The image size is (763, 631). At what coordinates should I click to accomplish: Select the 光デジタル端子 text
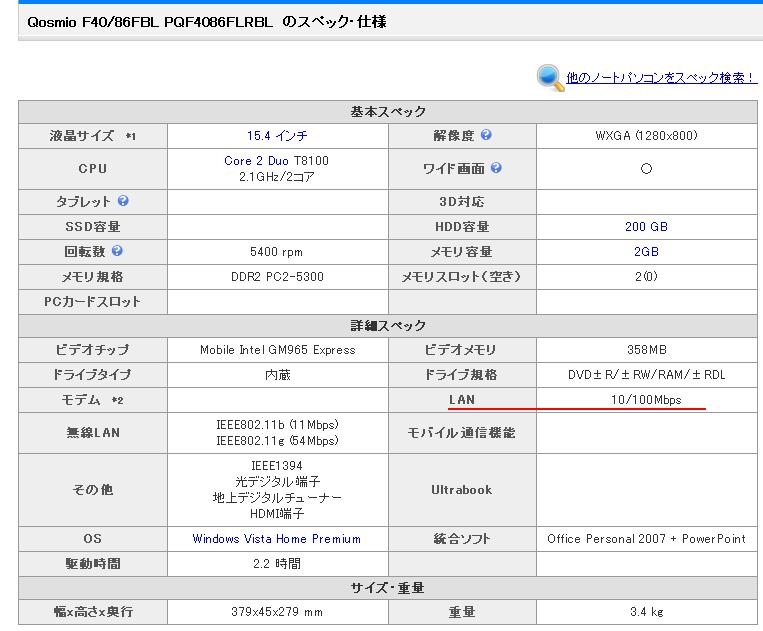click(x=277, y=482)
